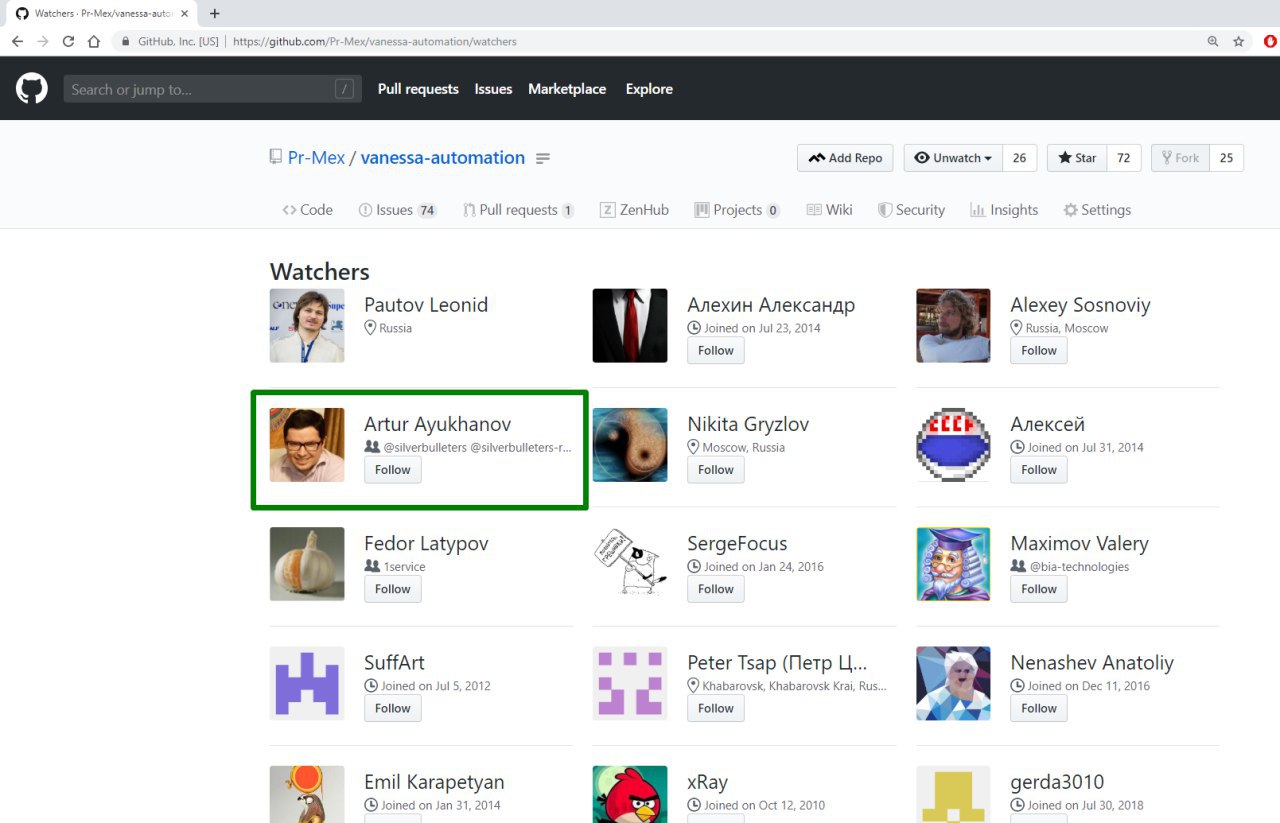Screen dimensions: 1280x823
Task: Open new browser tab plus button
Action: [x=214, y=14]
